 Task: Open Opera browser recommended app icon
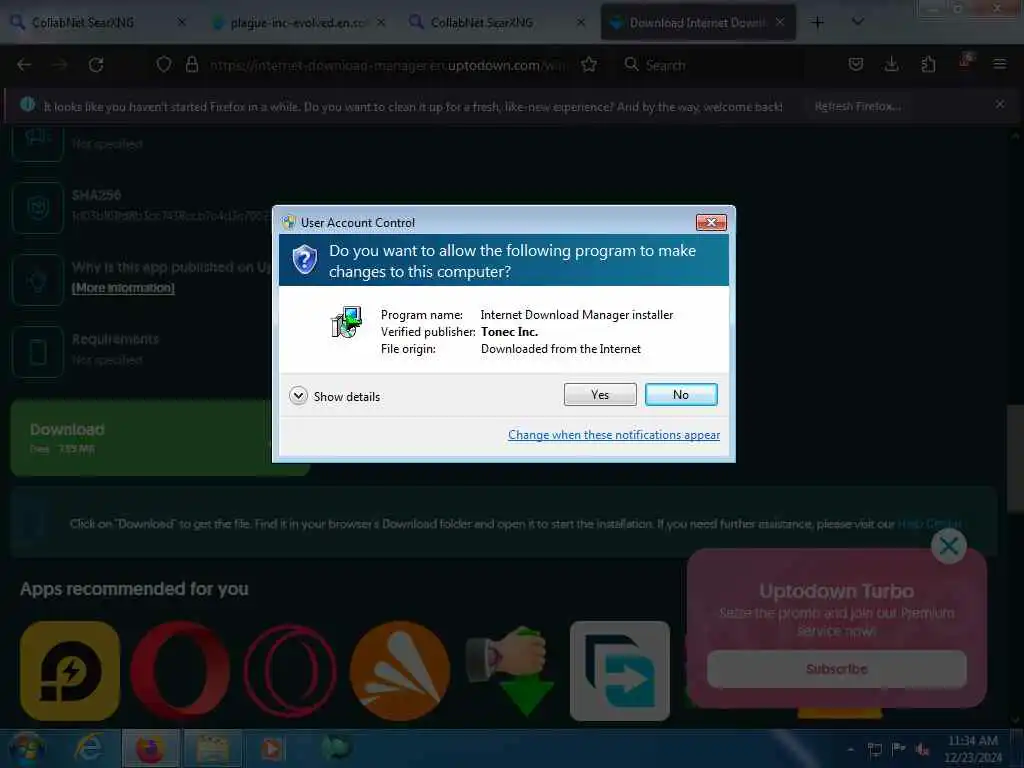tap(180, 671)
